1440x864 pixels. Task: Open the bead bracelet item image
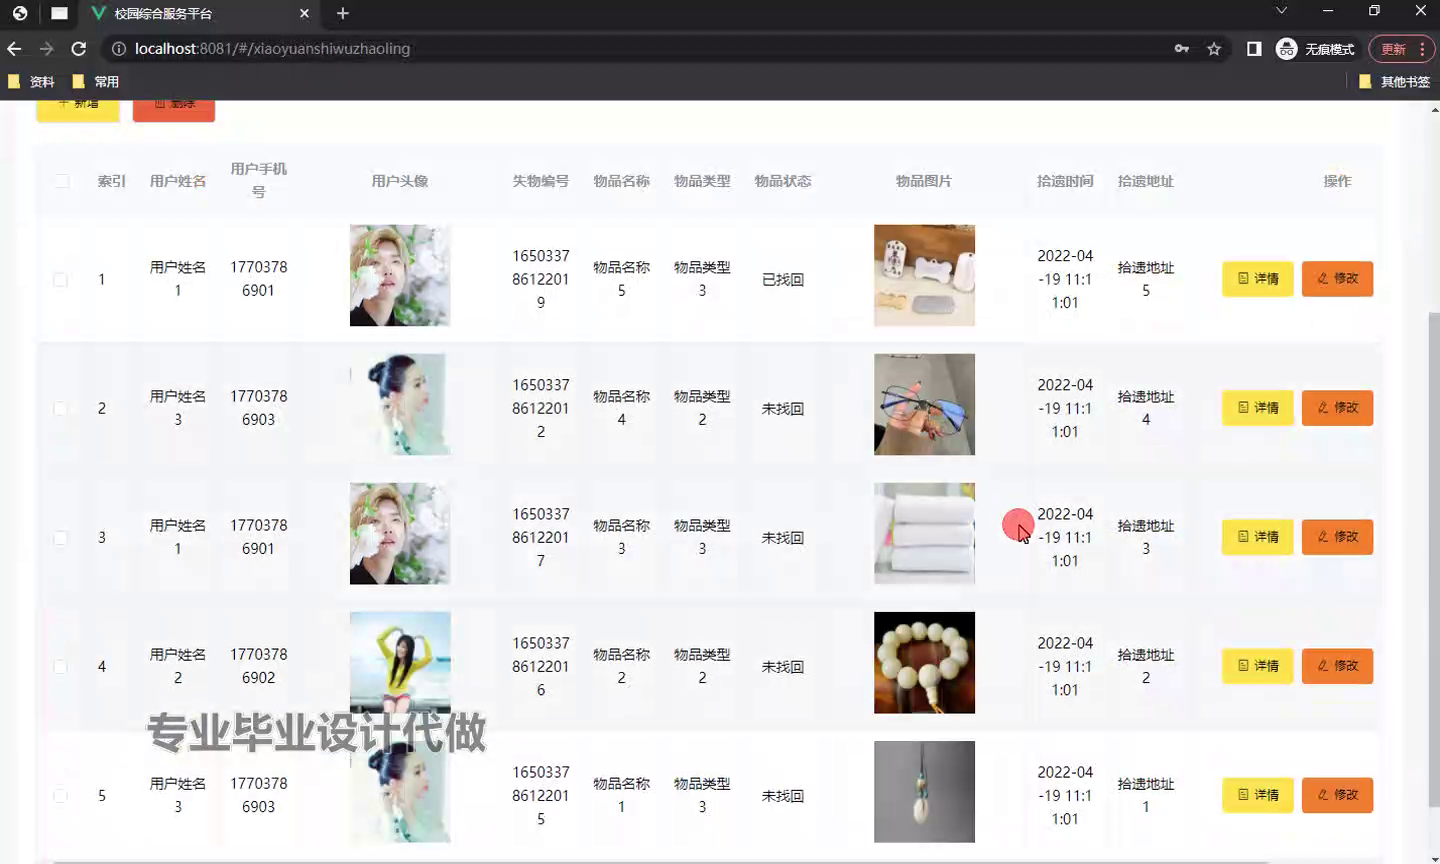tap(924, 662)
